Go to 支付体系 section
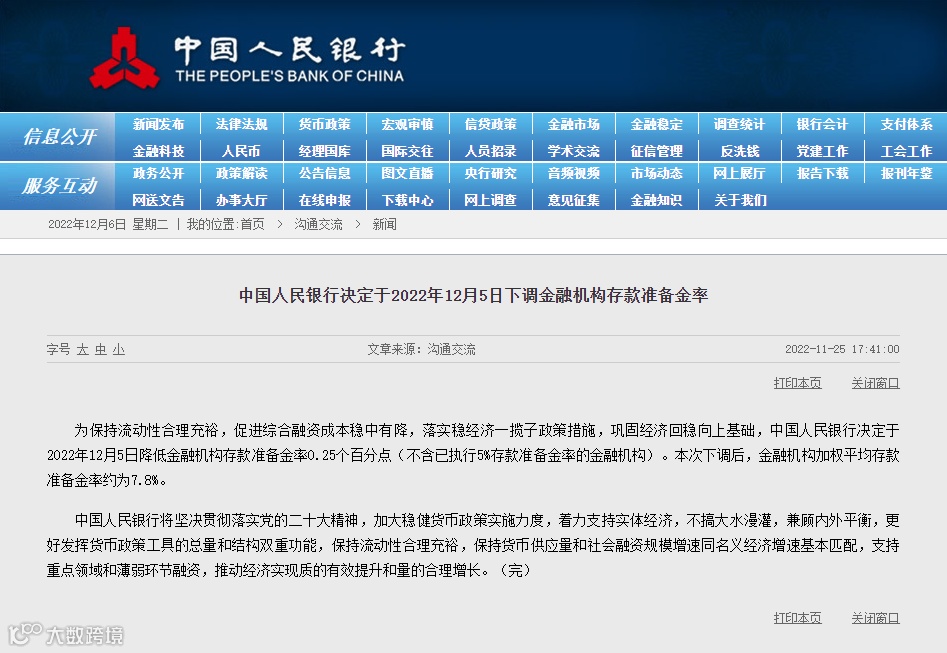 (906, 124)
